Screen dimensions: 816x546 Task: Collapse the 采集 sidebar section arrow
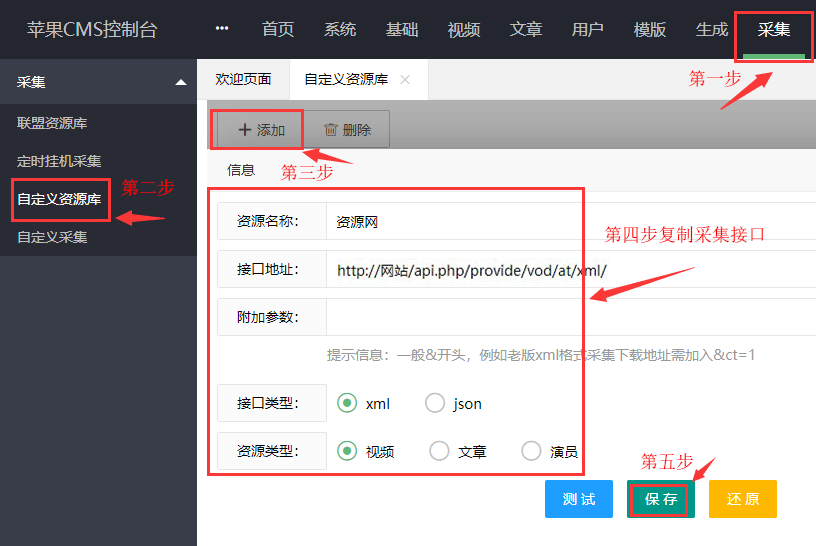point(180,82)
